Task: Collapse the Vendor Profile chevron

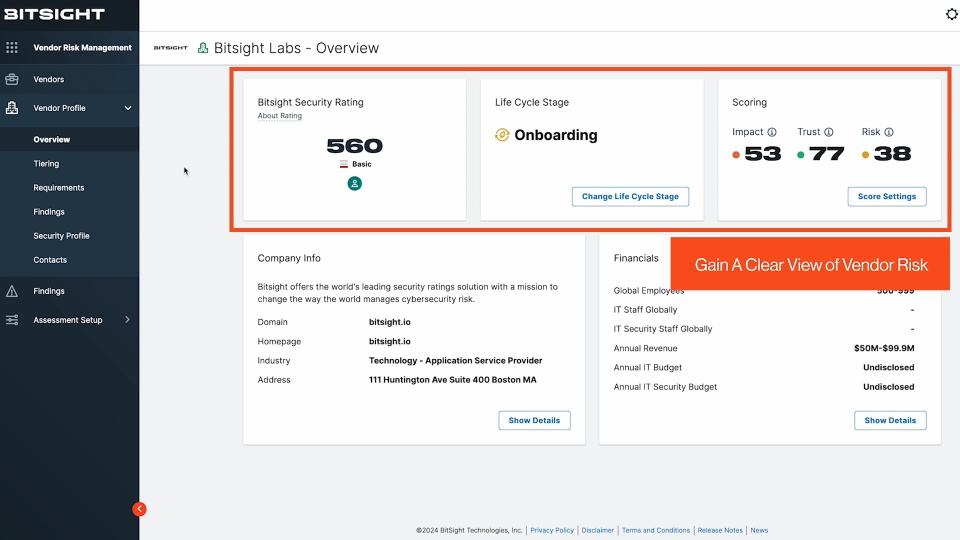Action: 127,108
